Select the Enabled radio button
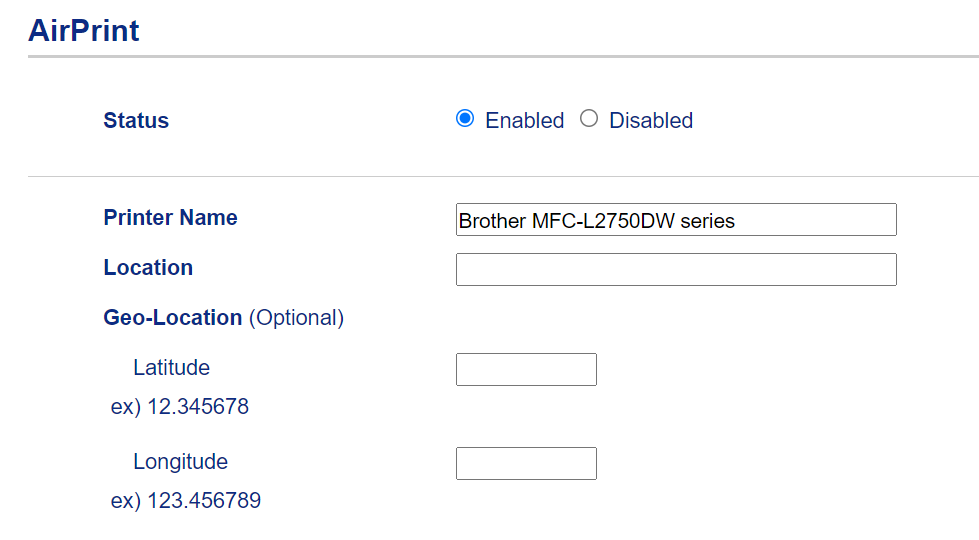Image resolution: width=979 pixels, height=540 pixels. click(x=464, y=119)
